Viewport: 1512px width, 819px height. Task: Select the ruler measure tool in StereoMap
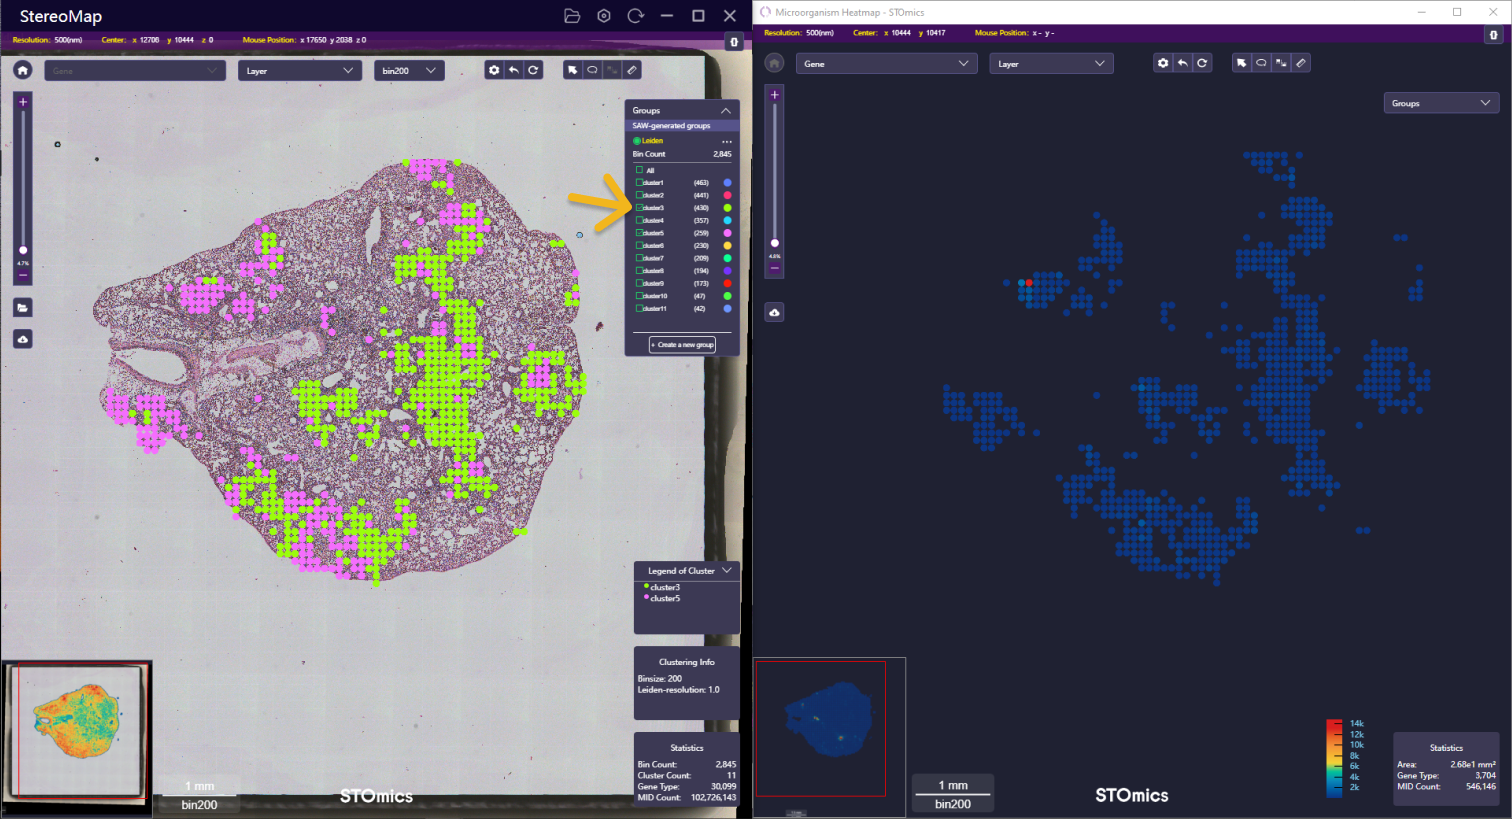click(x=632, y=70)
